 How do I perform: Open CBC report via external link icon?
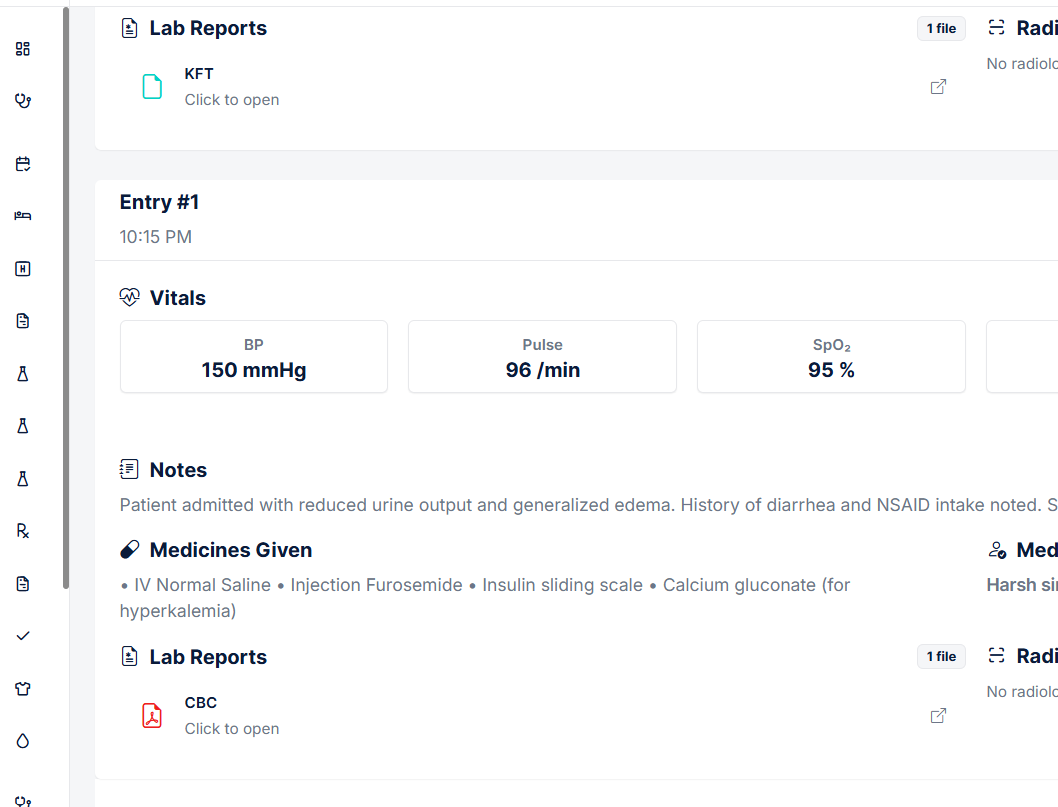[938, 716]
